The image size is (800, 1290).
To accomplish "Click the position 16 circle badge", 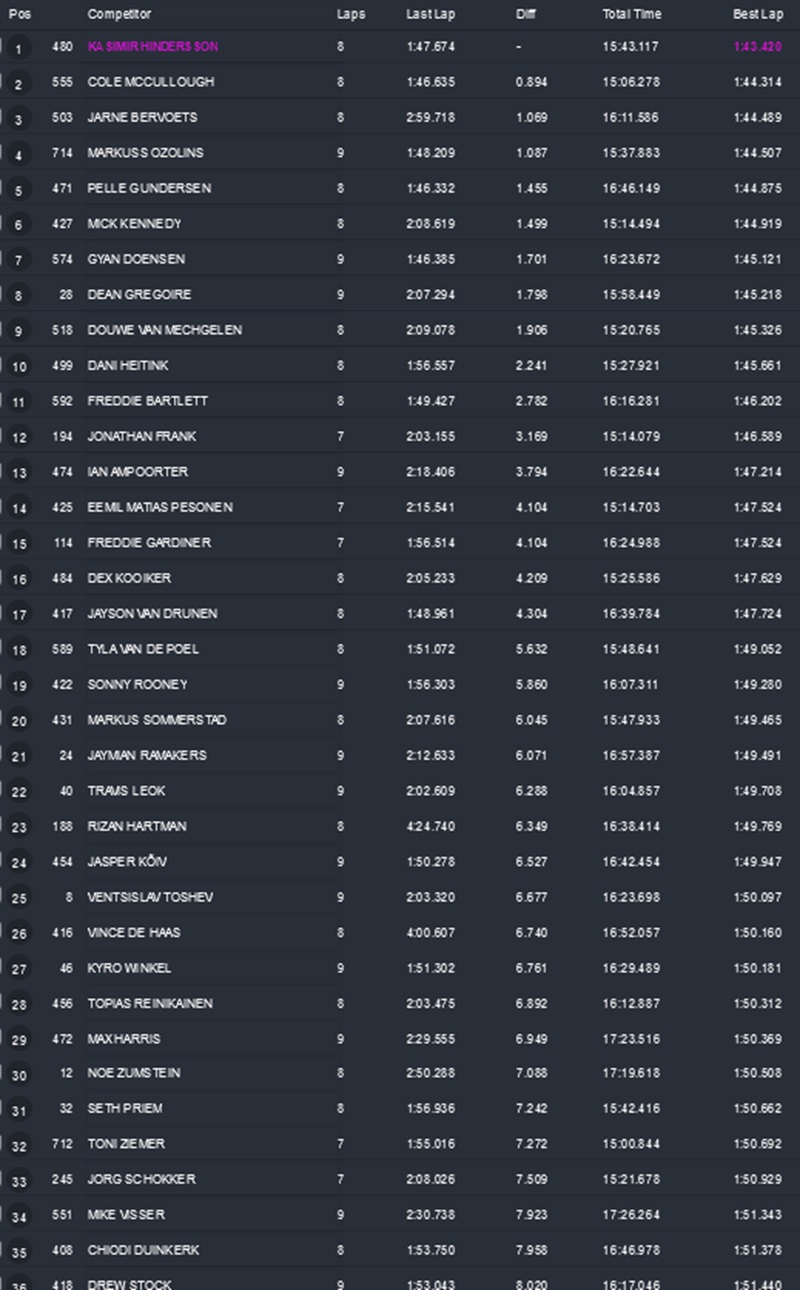I will pos(18,580).
